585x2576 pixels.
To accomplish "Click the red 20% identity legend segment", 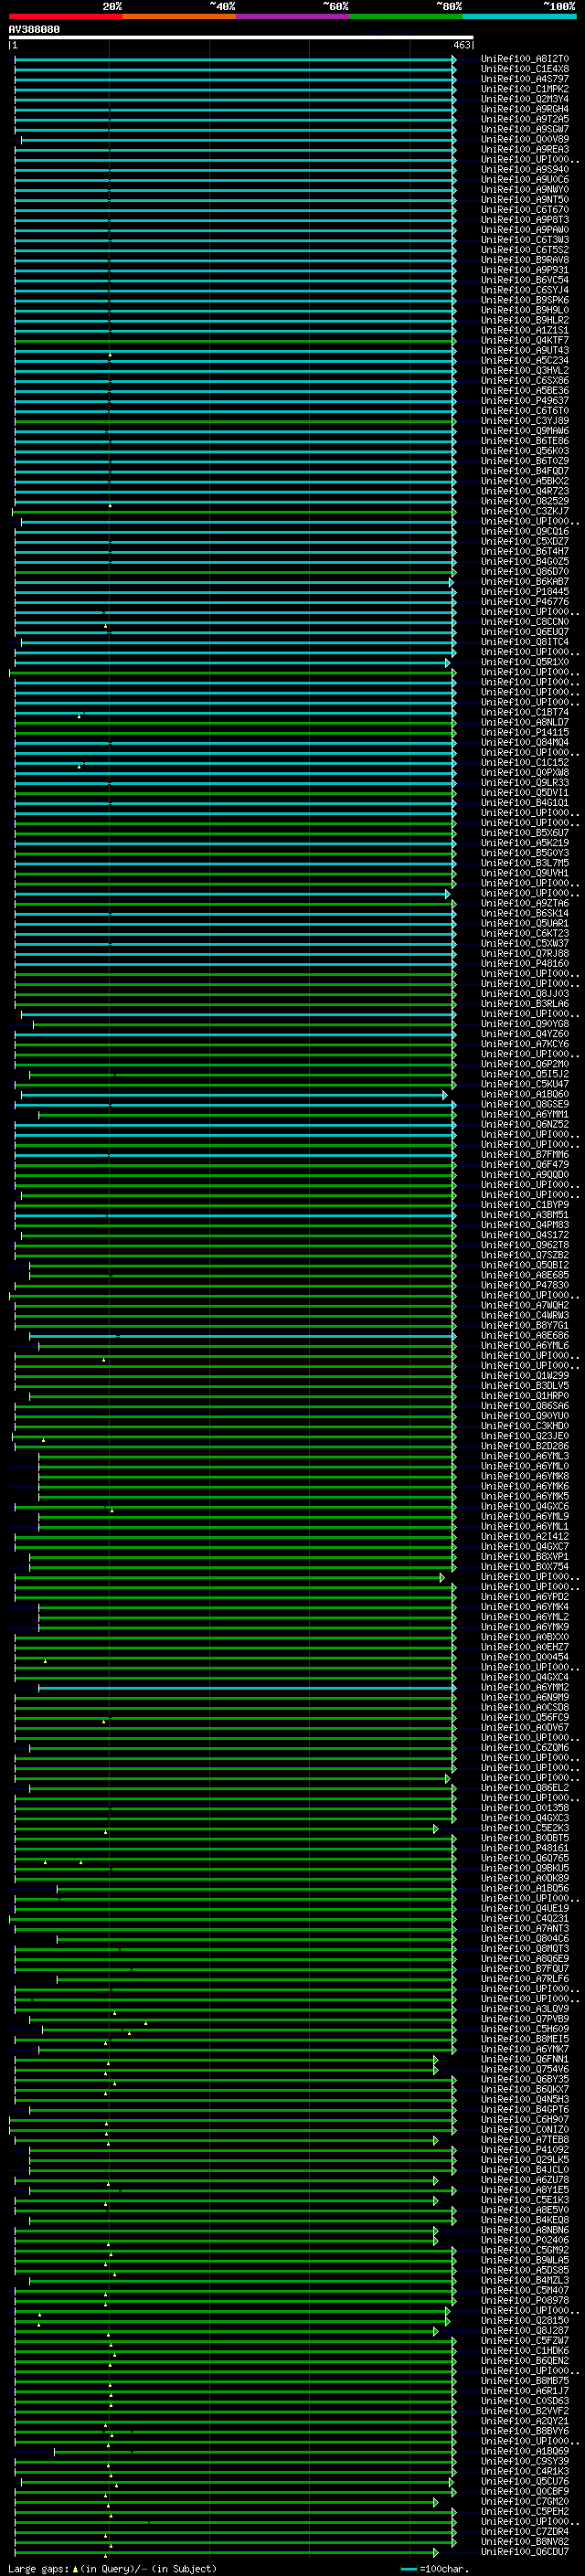I will (65, 16).
